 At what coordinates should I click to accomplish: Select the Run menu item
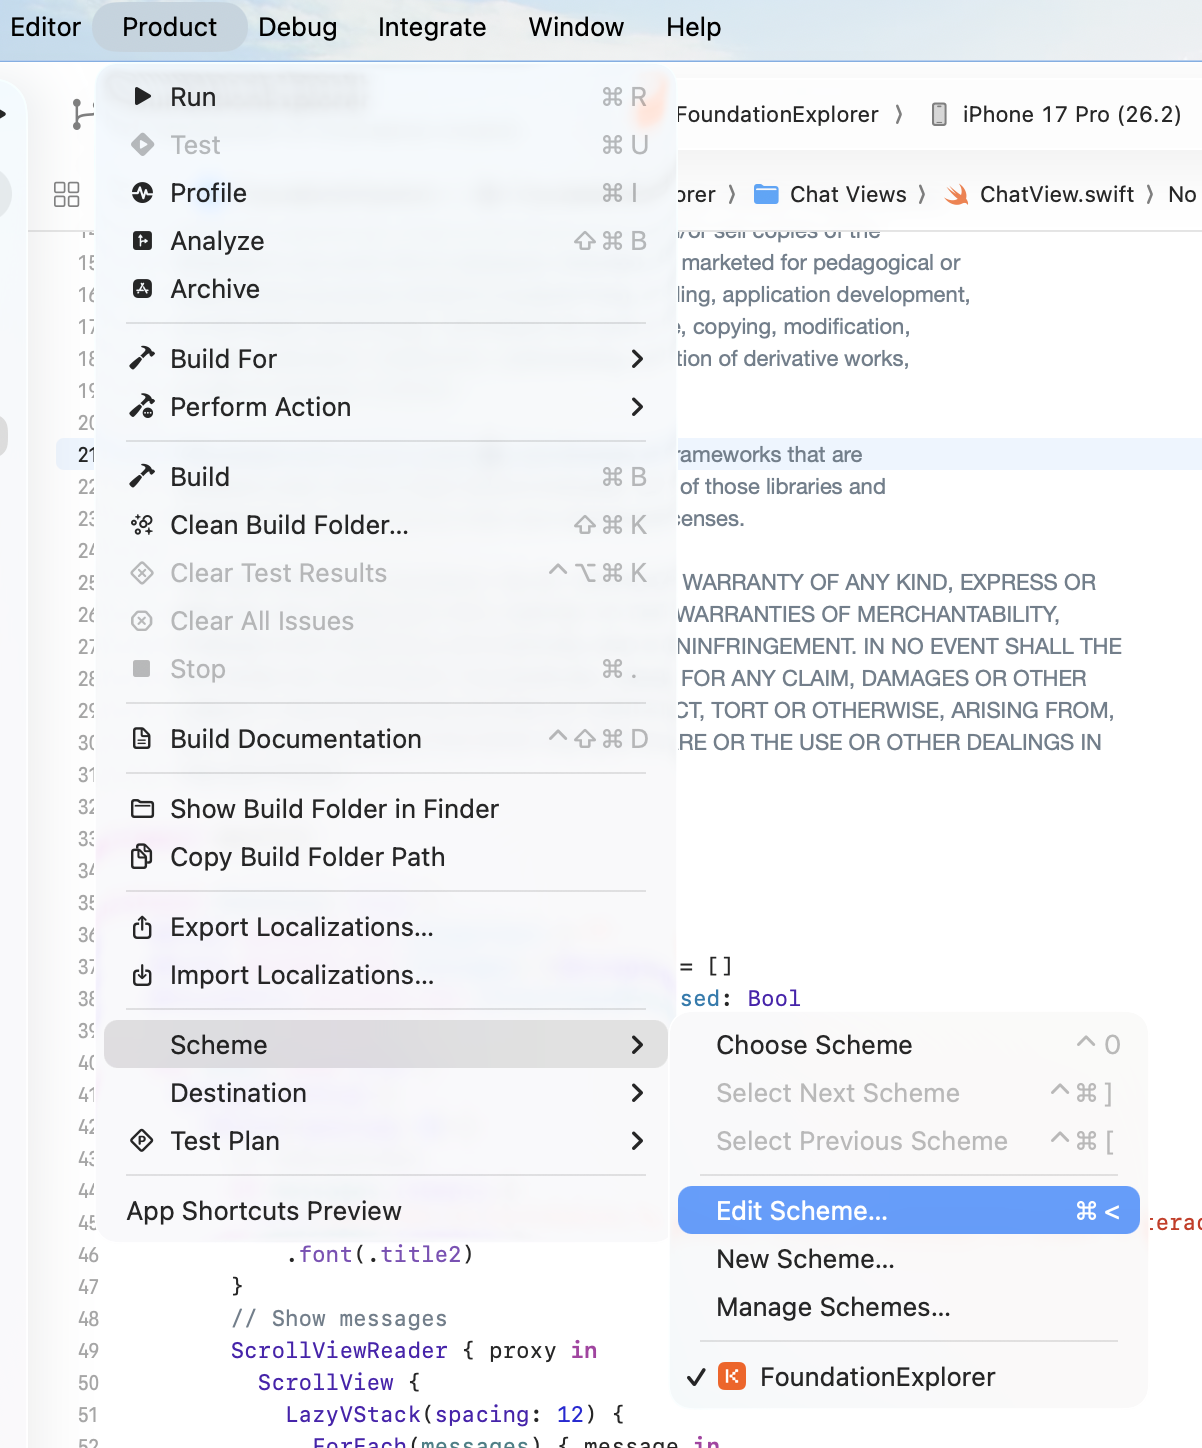click(x=386, y=97)
